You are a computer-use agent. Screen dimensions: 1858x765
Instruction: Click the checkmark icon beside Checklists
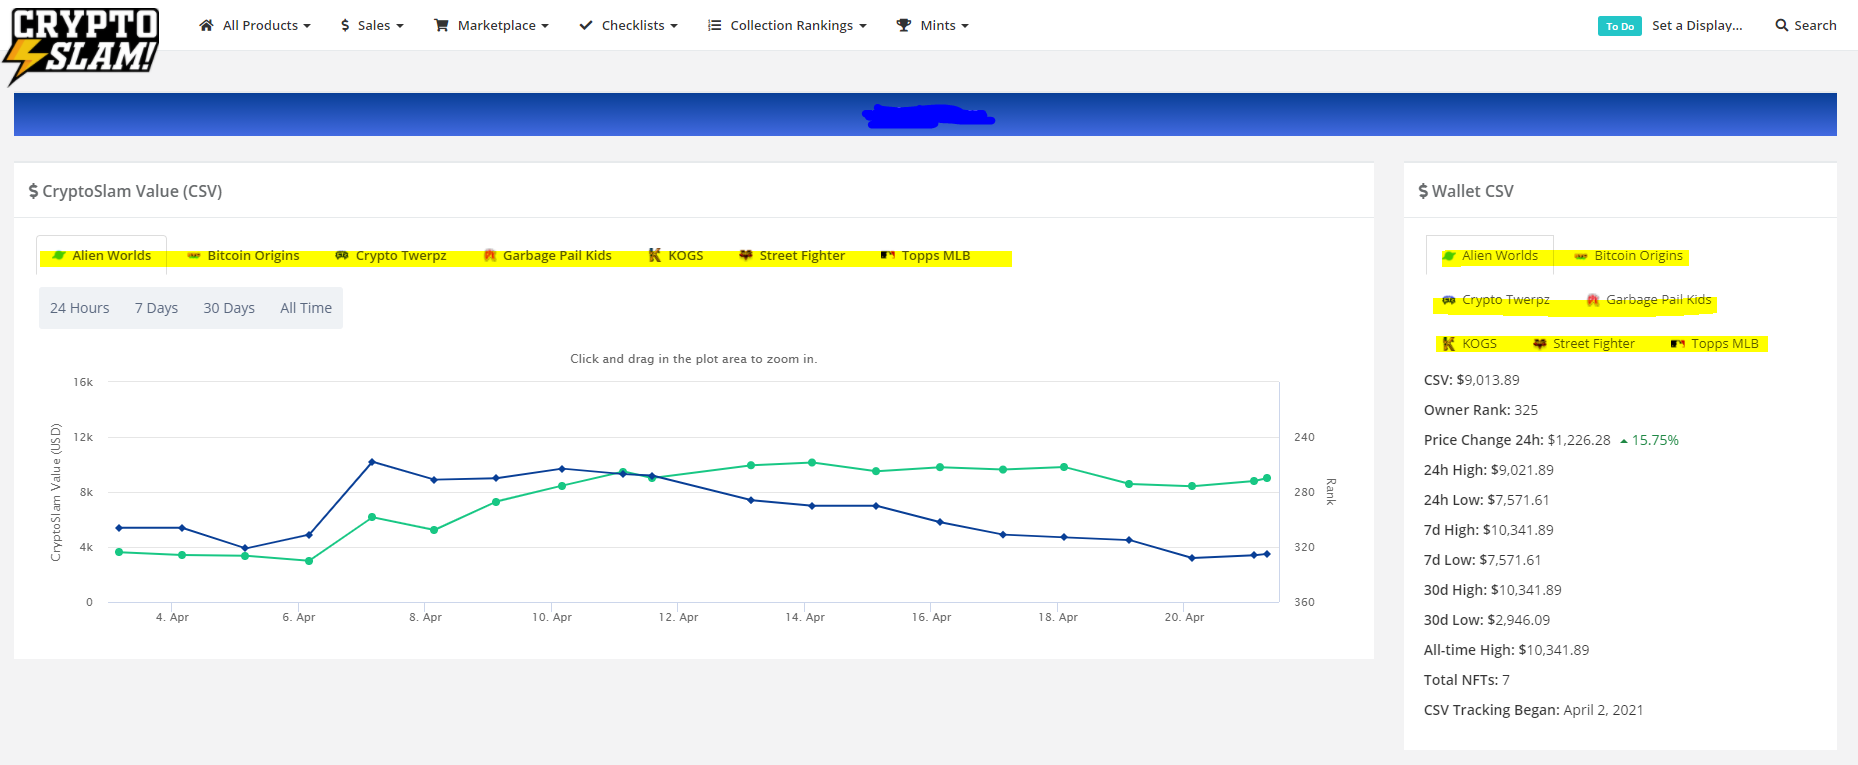point(586,25)
